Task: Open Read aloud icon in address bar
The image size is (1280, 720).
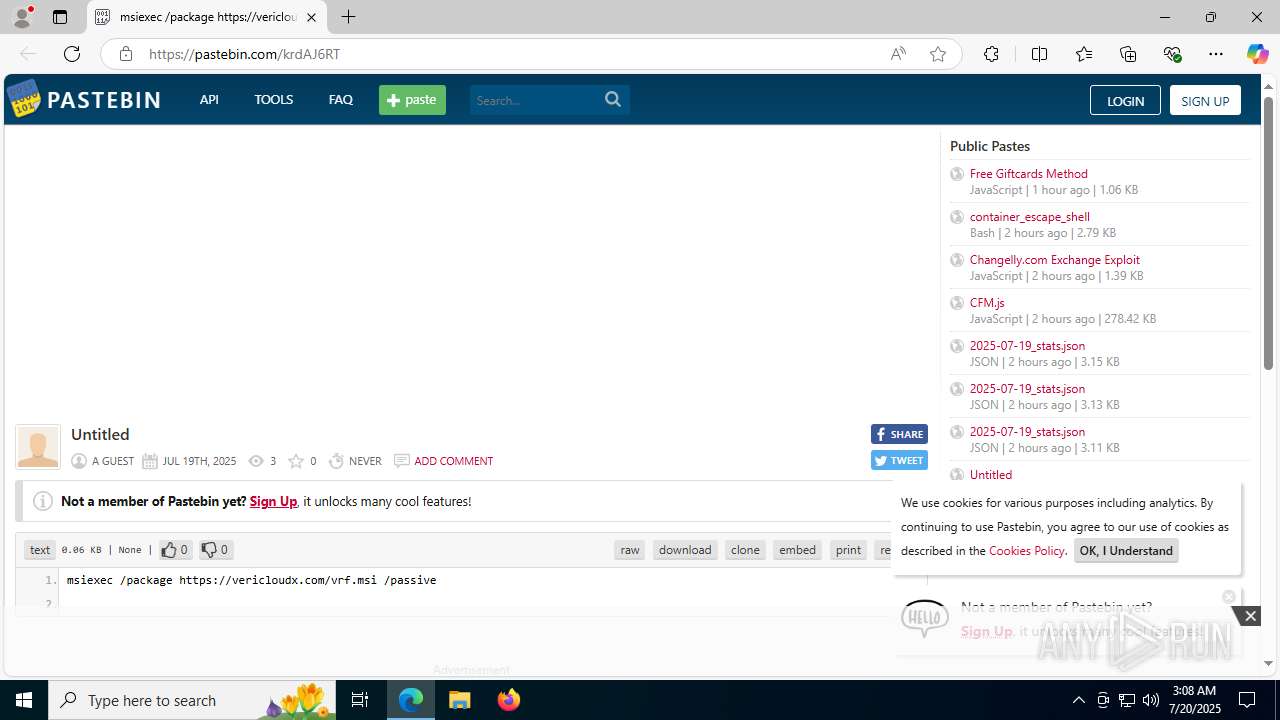Action: (898, 54)
